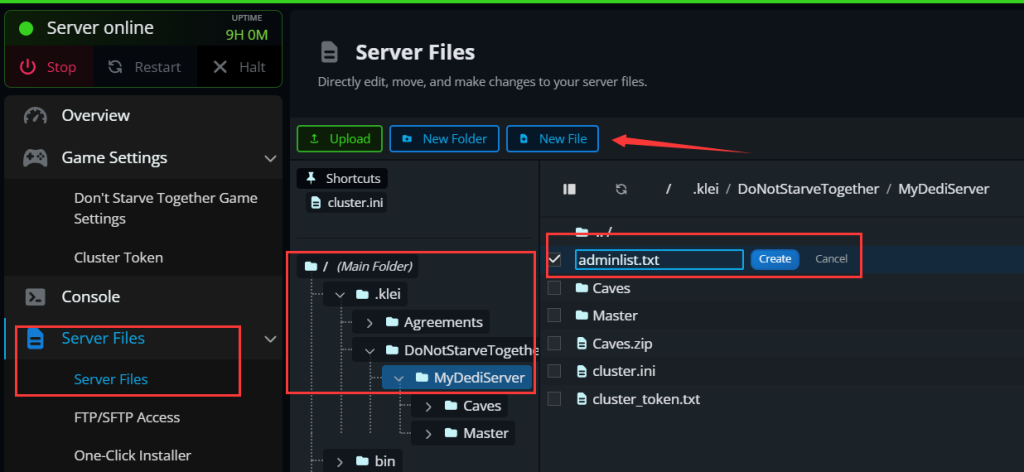
Task: Expand the bin folder tree node
Action: click(x=339, y=461)
